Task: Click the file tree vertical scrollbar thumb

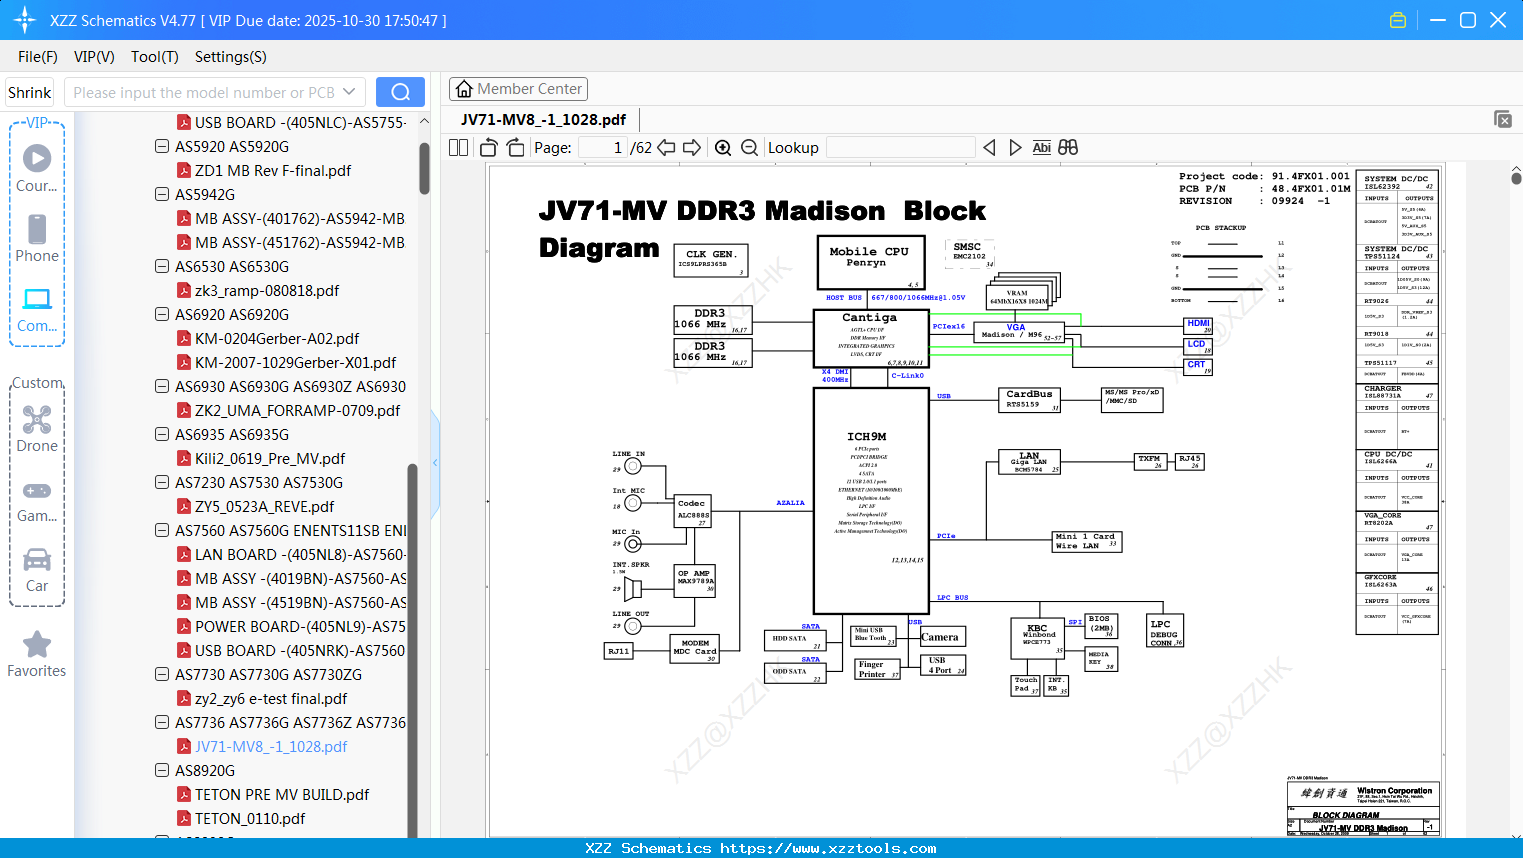Action: tap(424, 167)
